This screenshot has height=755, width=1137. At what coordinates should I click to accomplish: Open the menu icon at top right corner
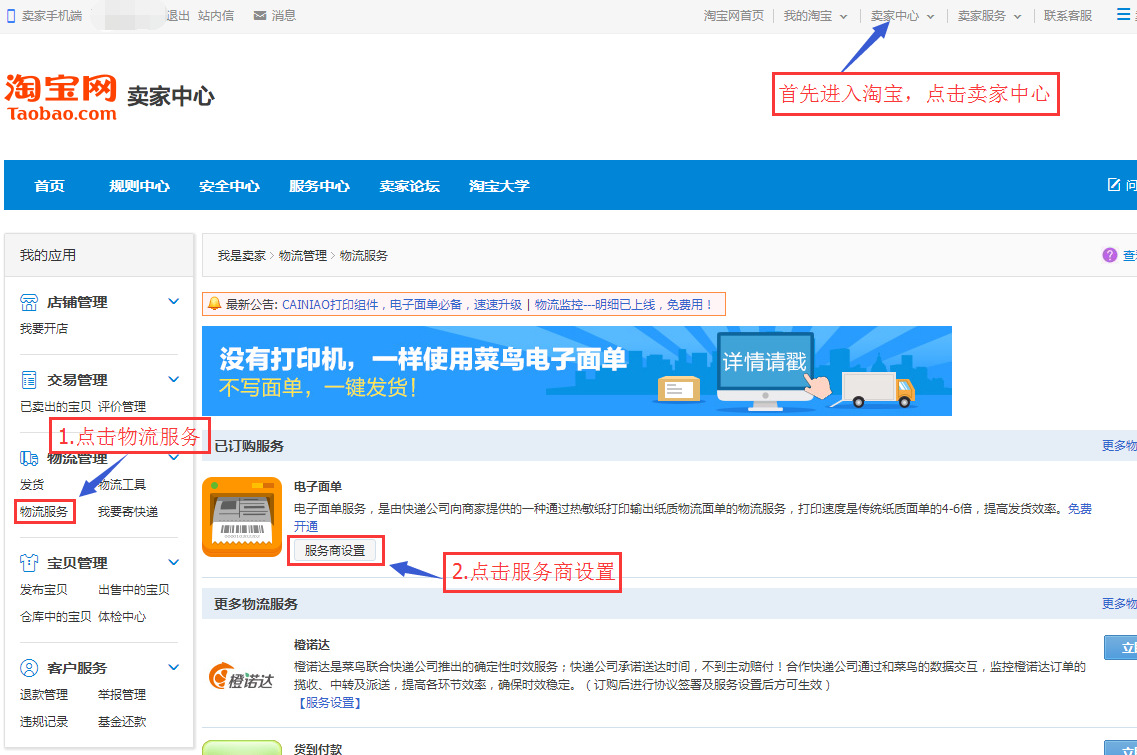pos(1124,15)
